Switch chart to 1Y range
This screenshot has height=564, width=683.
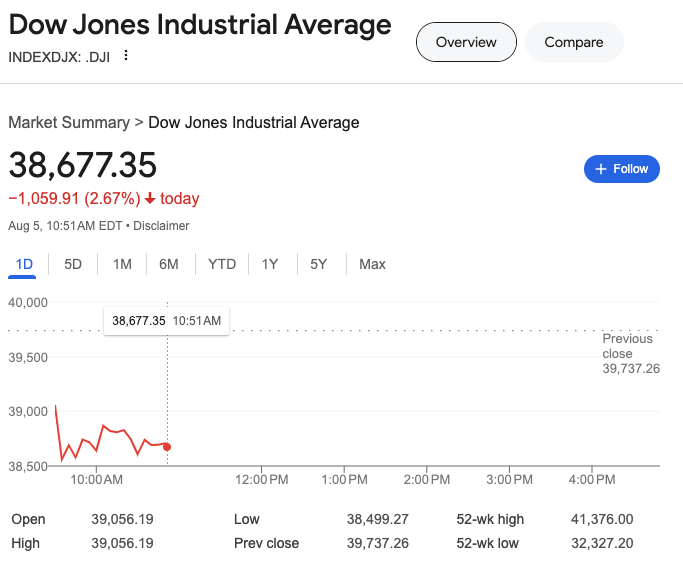pos(270,264)
